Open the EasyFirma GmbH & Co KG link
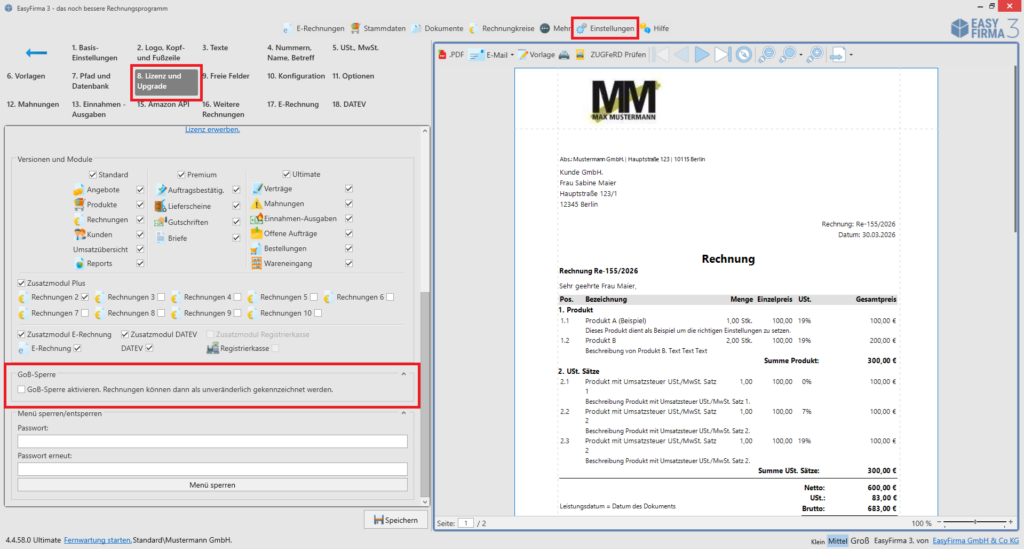 975,541
